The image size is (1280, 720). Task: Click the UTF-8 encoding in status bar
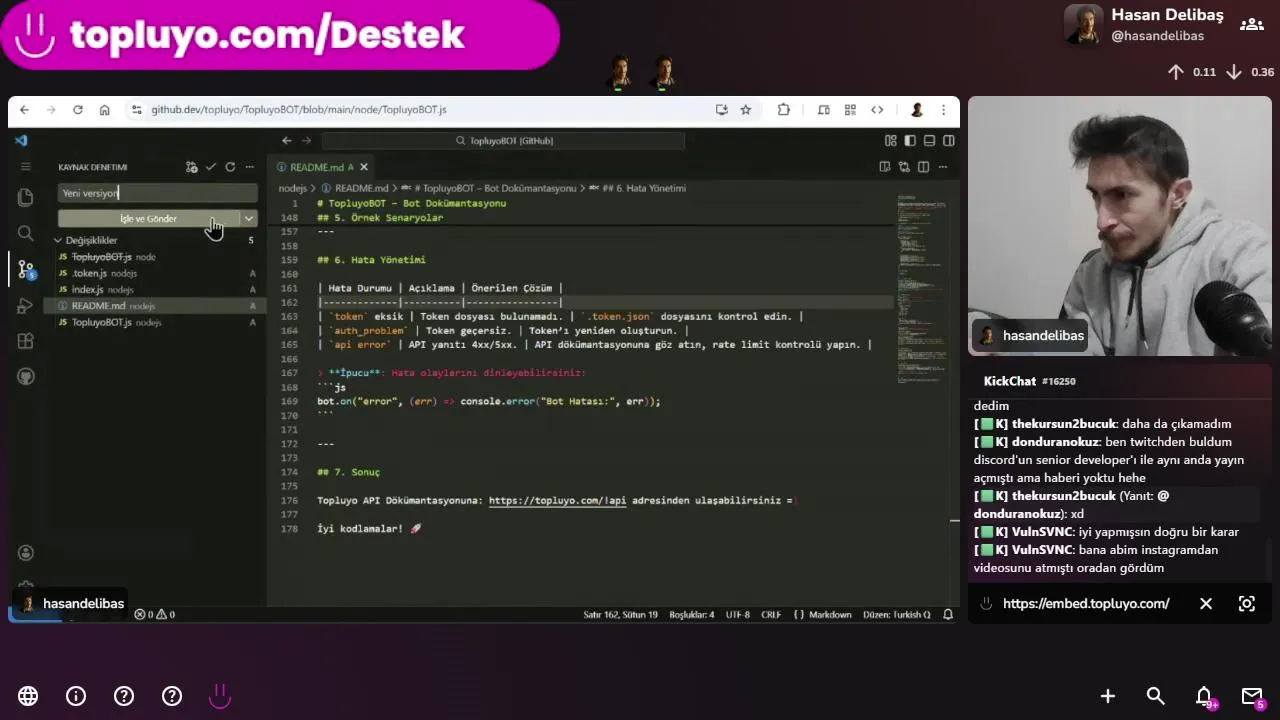(737, 614)
